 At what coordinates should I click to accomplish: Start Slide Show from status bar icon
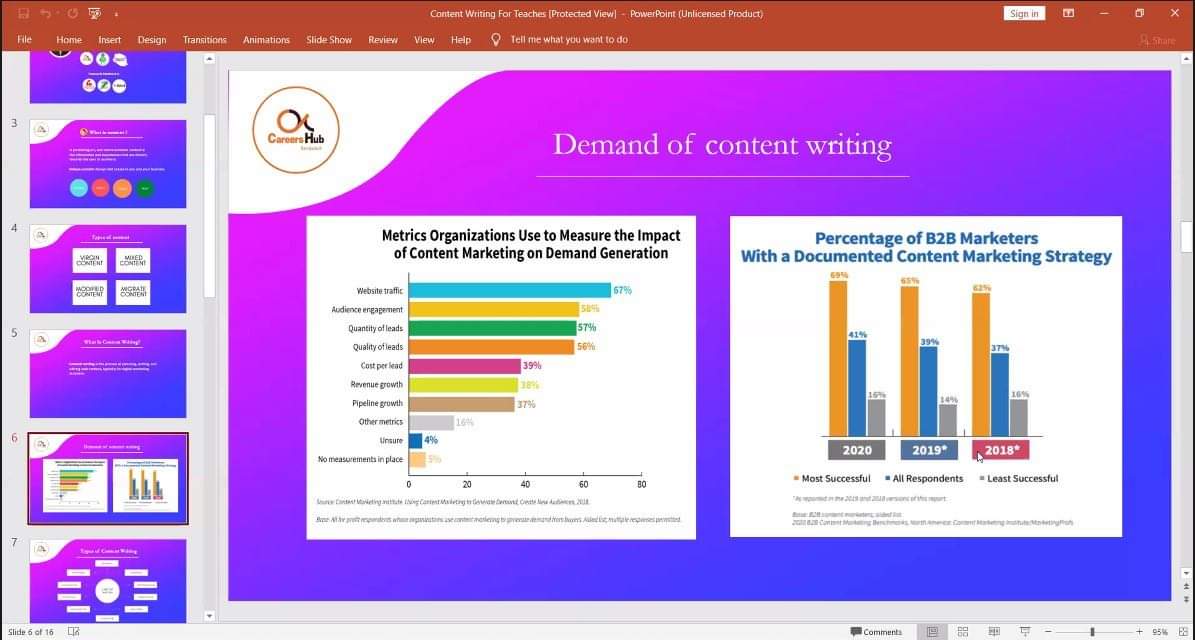pyautogui.click(x=1025, y=632)
